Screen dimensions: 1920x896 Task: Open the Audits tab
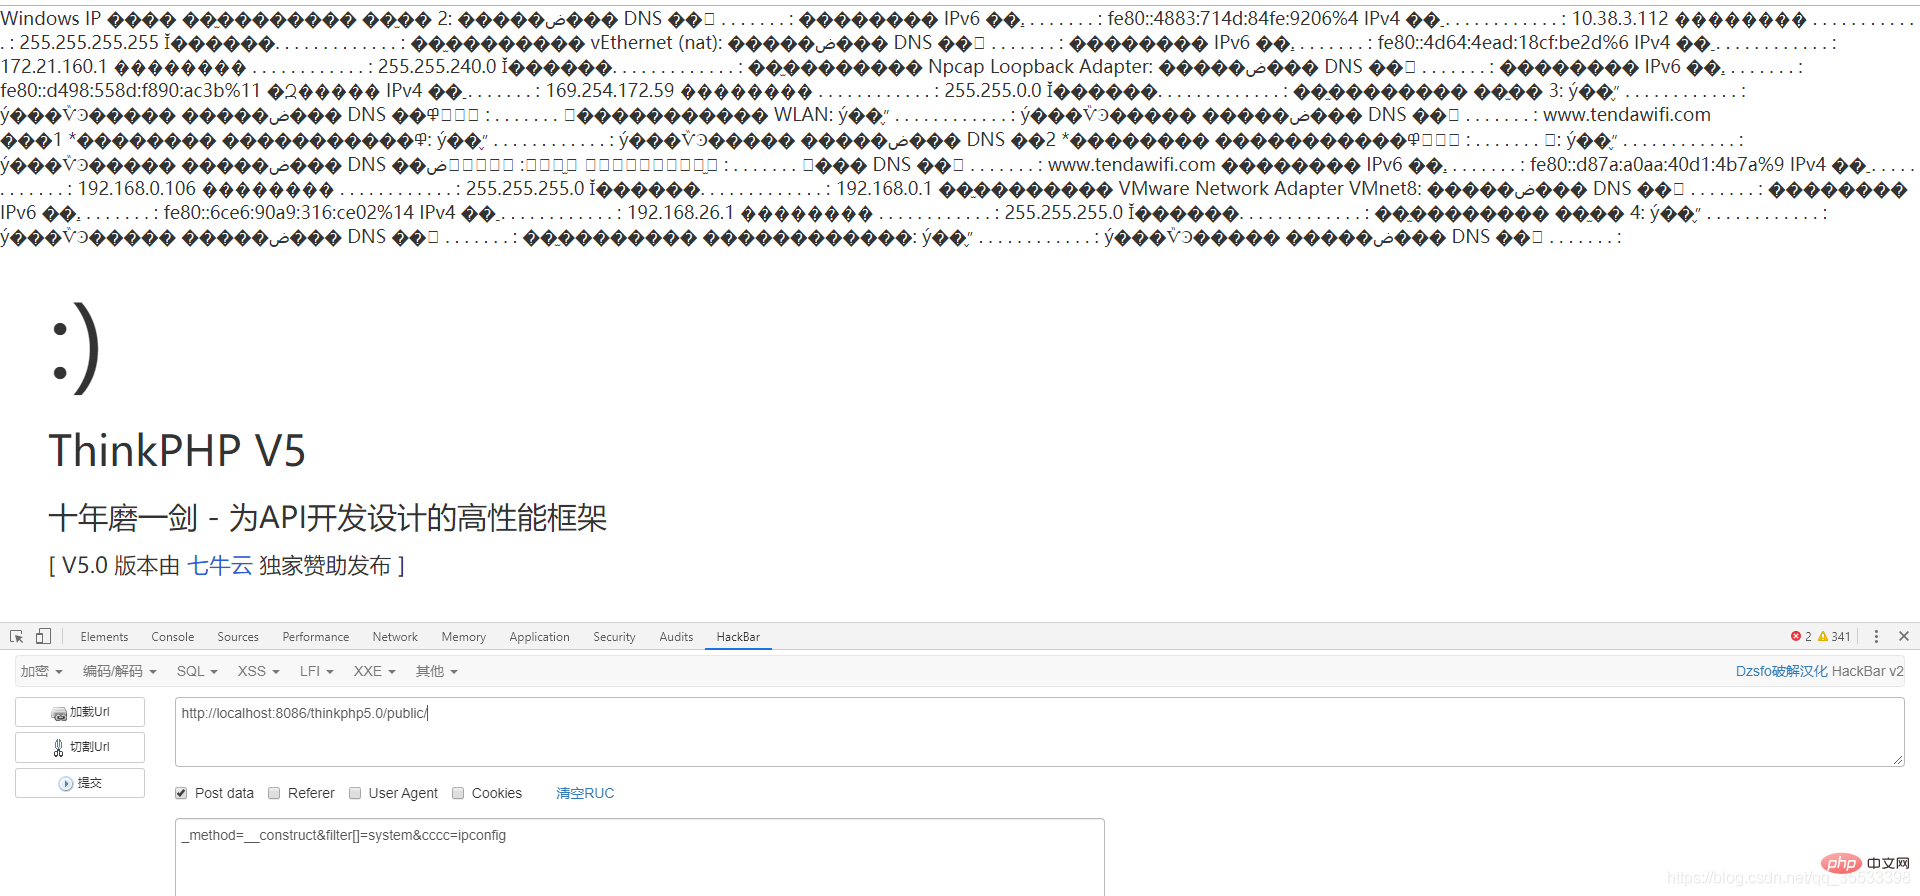tap(676, 637)
